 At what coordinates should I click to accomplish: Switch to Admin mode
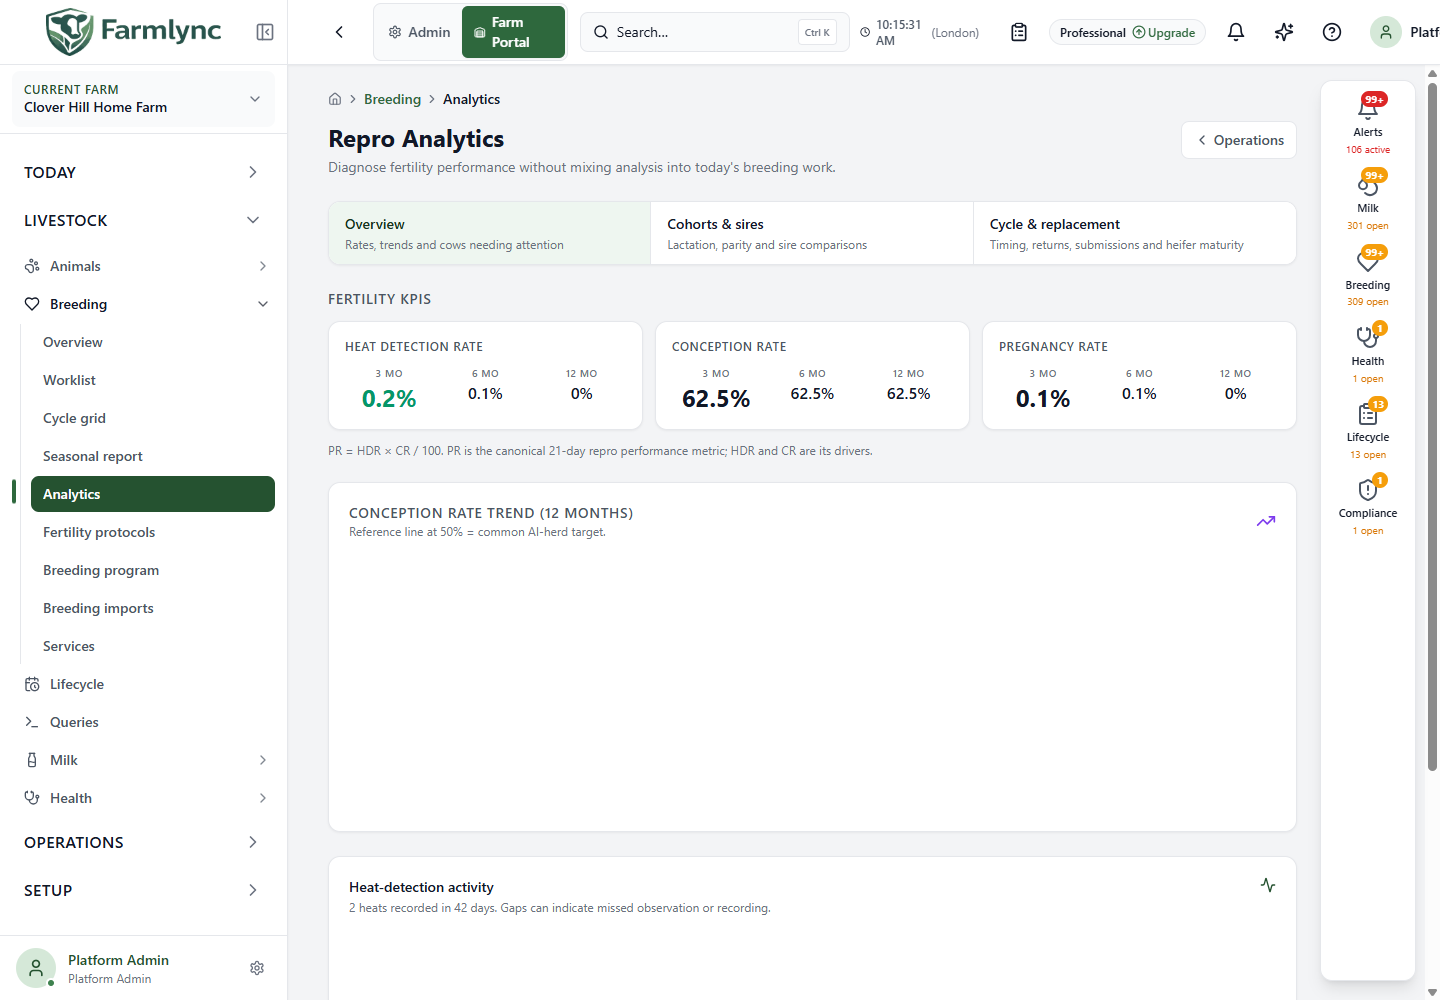tap(420, 32)
